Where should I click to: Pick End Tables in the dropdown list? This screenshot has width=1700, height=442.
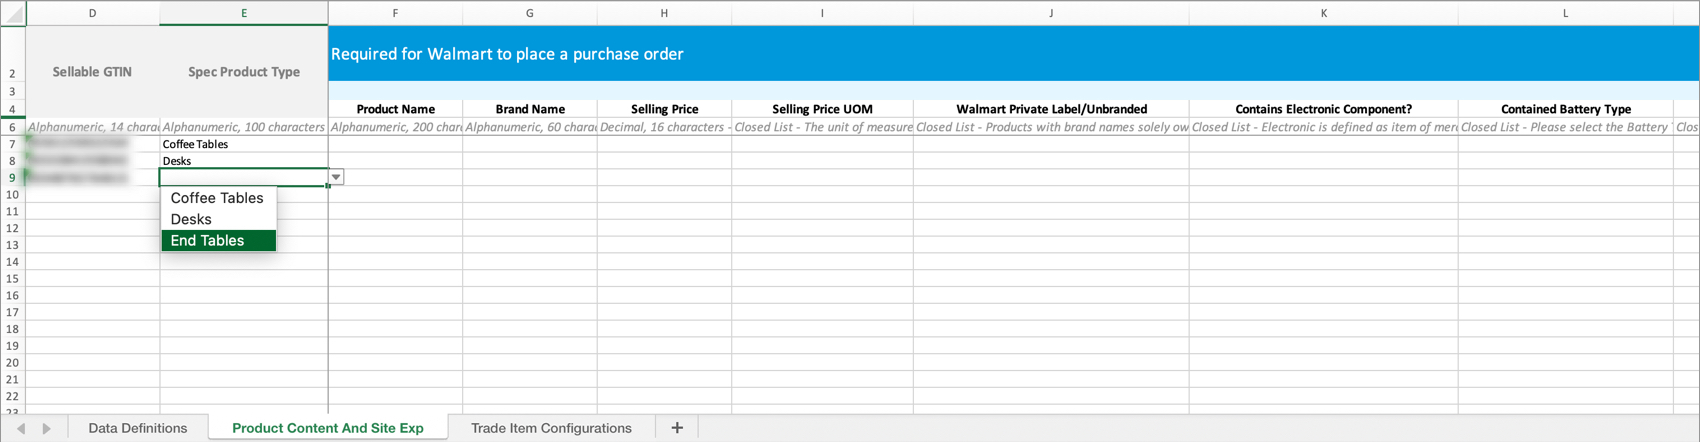coord(208,241)
